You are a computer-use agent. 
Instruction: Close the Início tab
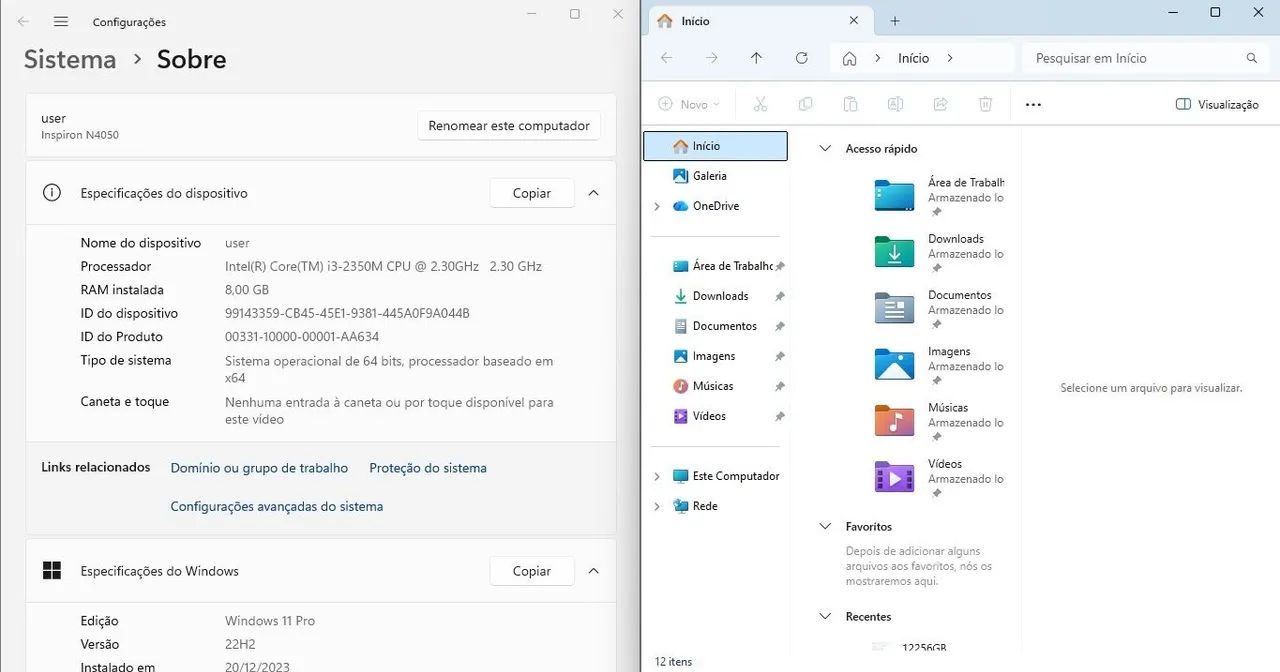[x=853, y=20]
